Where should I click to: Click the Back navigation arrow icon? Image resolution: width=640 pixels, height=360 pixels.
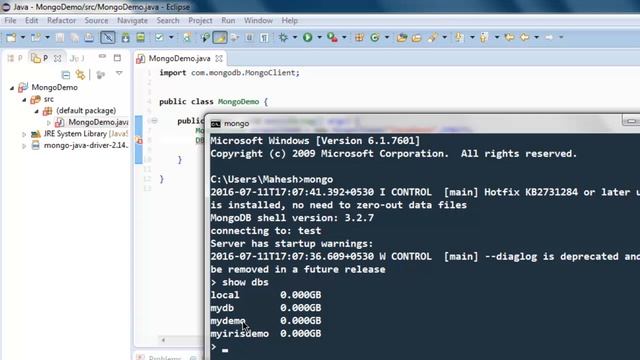click(x=524, y=38)
